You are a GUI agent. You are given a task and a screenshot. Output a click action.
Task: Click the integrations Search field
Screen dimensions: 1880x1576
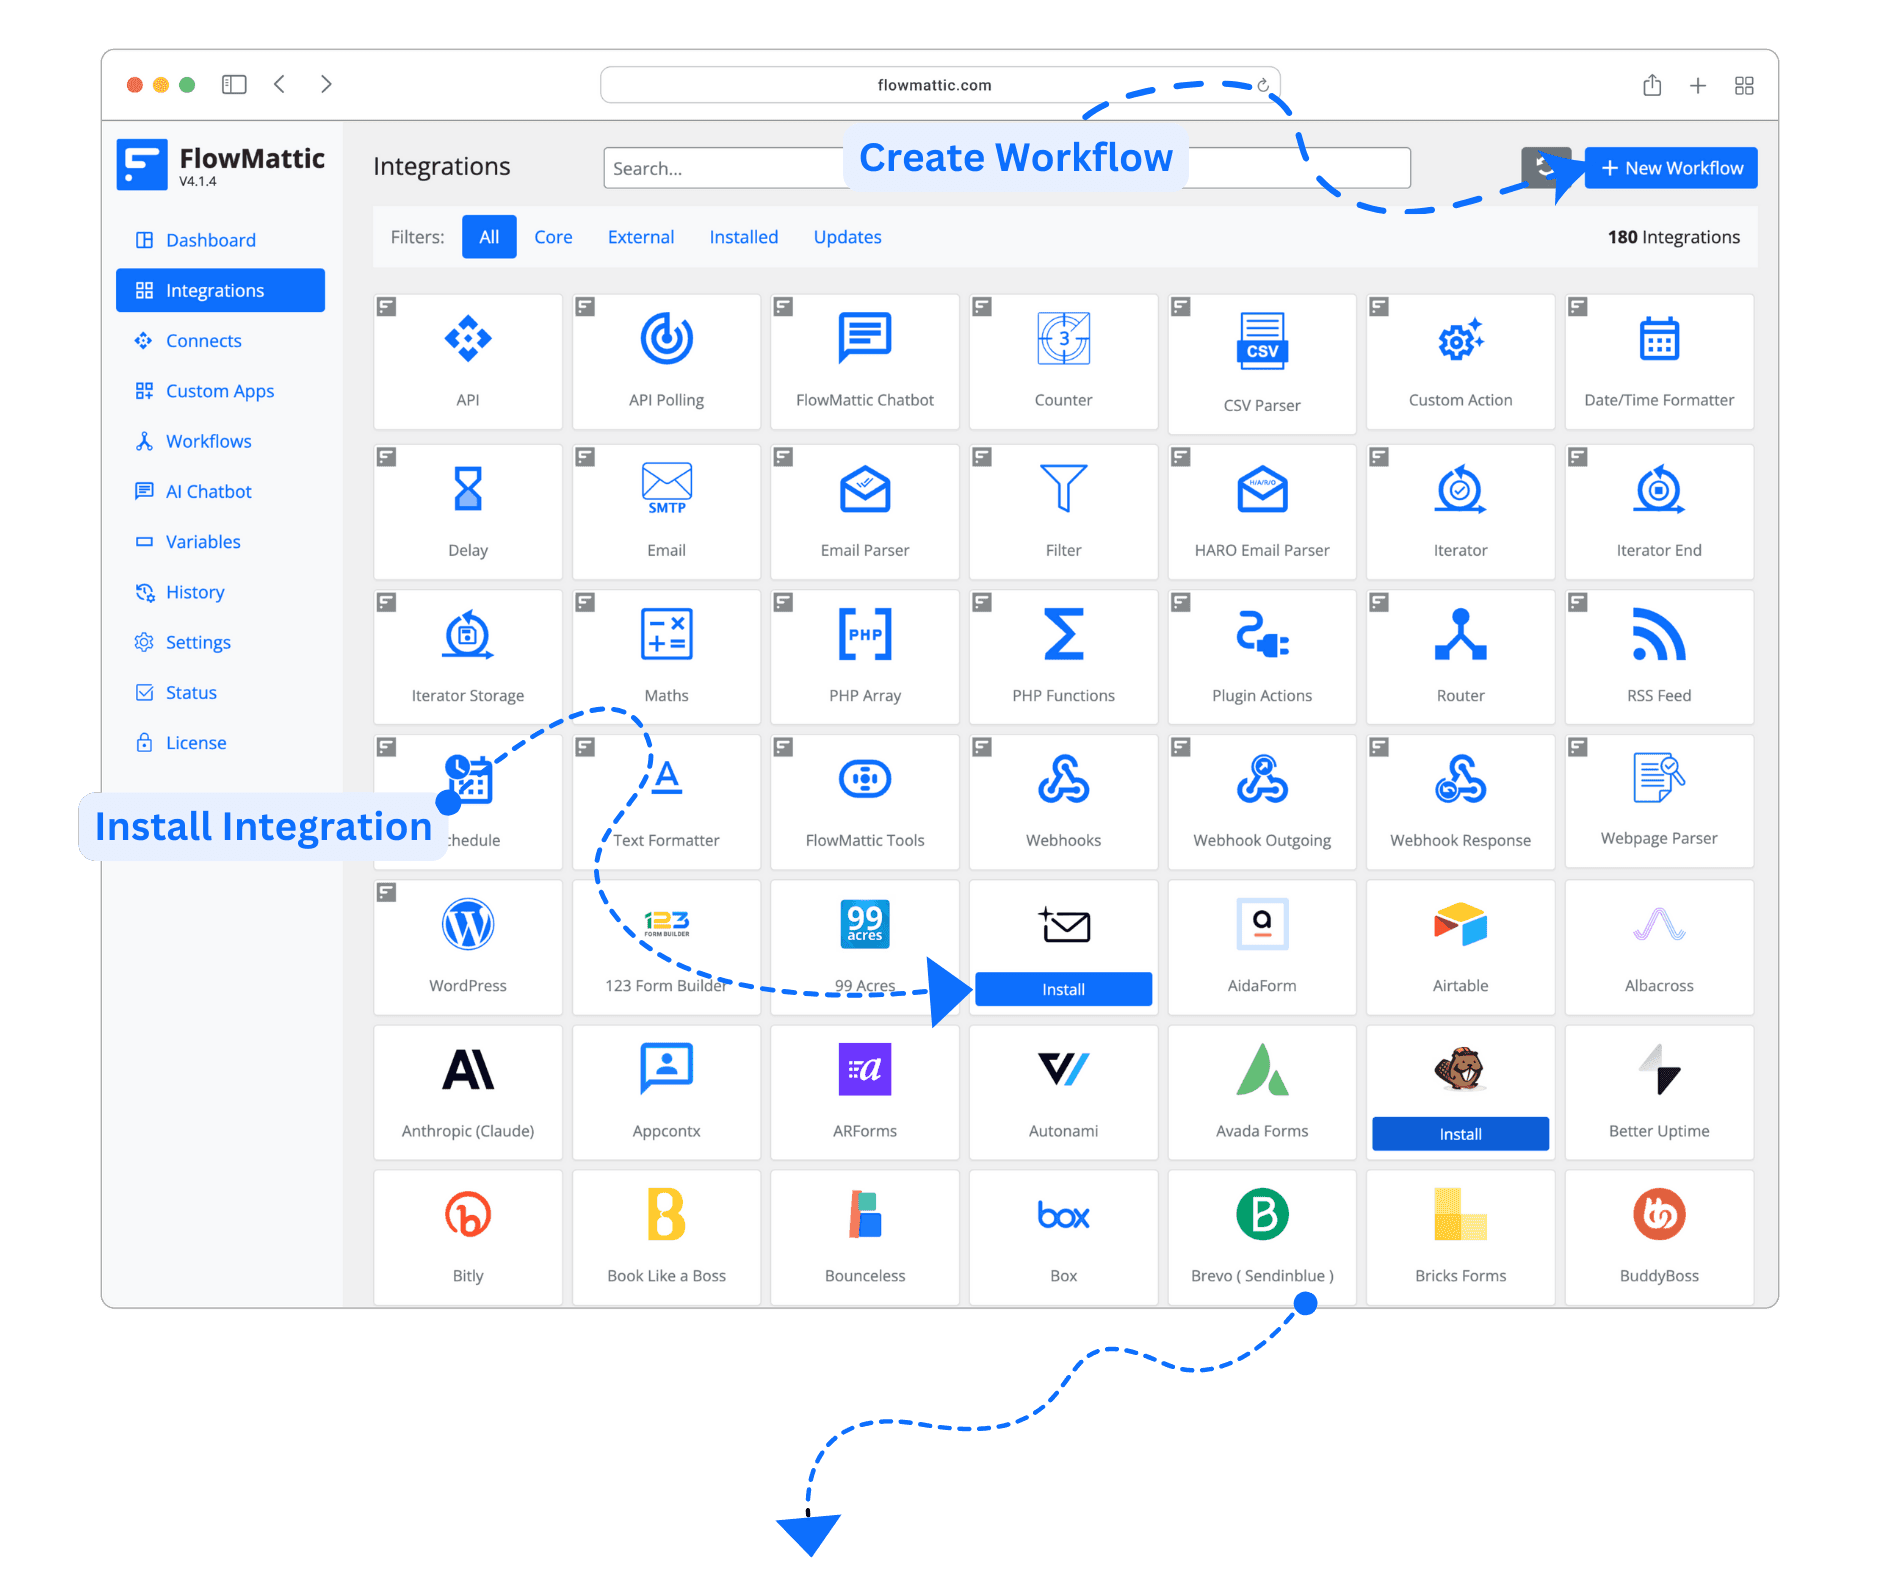point(1007,168)
